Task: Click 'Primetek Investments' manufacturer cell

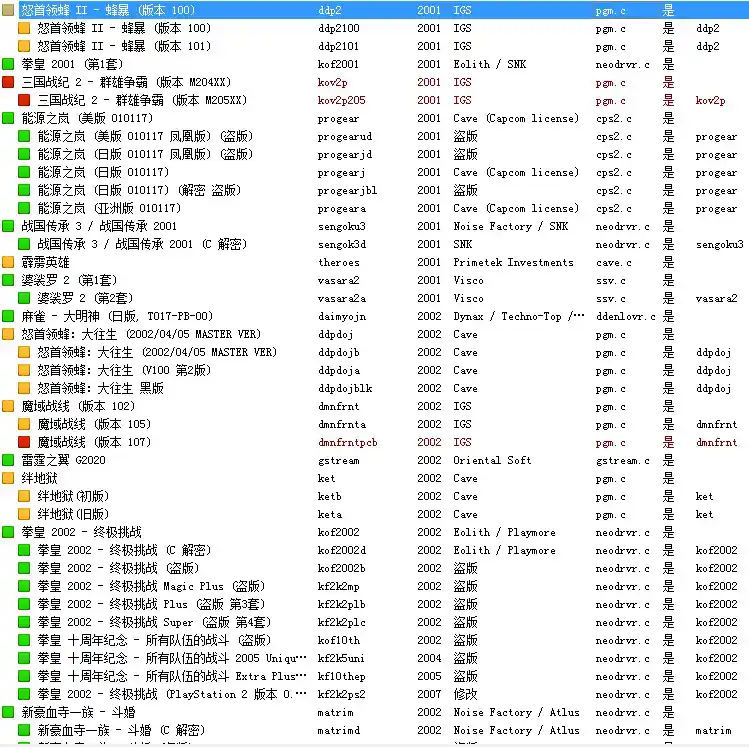Action: [x=514, y=262]
